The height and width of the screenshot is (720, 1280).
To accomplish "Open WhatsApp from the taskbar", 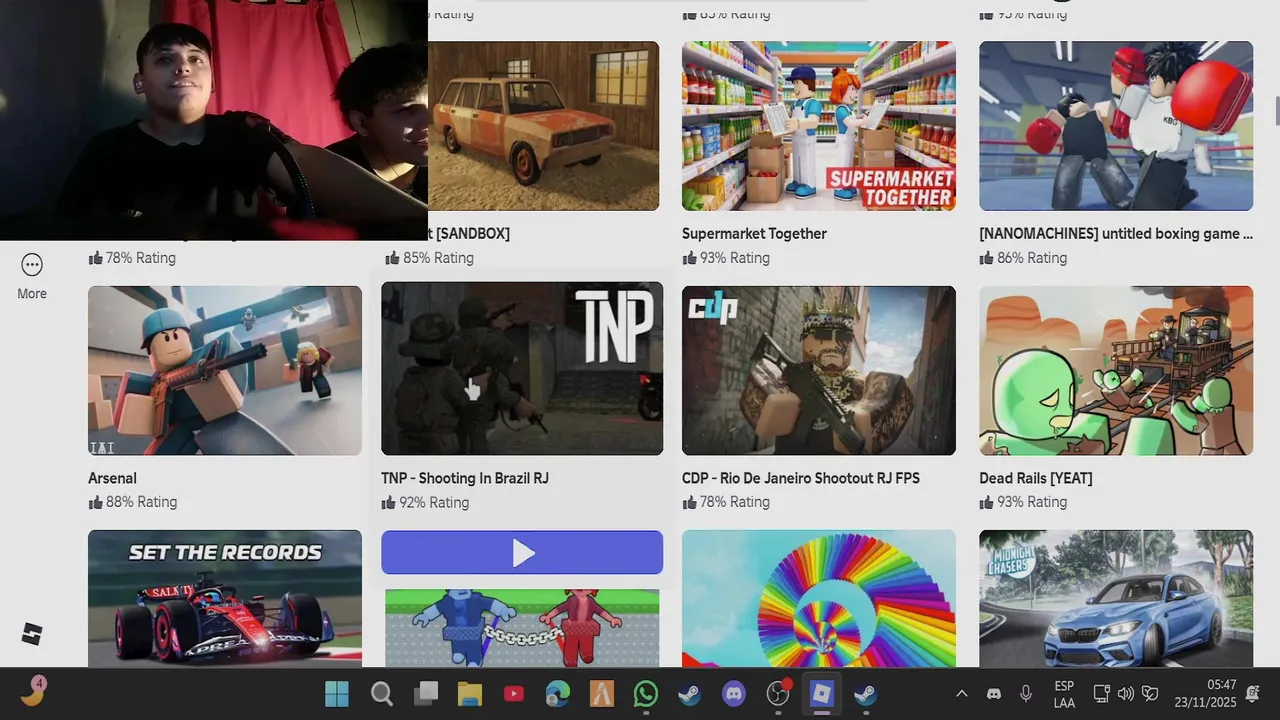I will (x=646, y=693).
